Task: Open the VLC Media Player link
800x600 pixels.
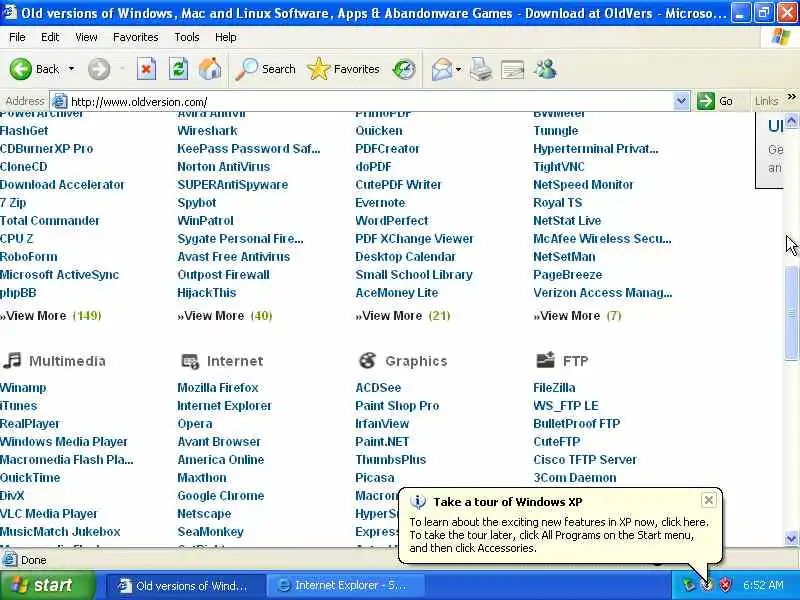Action: (48, 514)
